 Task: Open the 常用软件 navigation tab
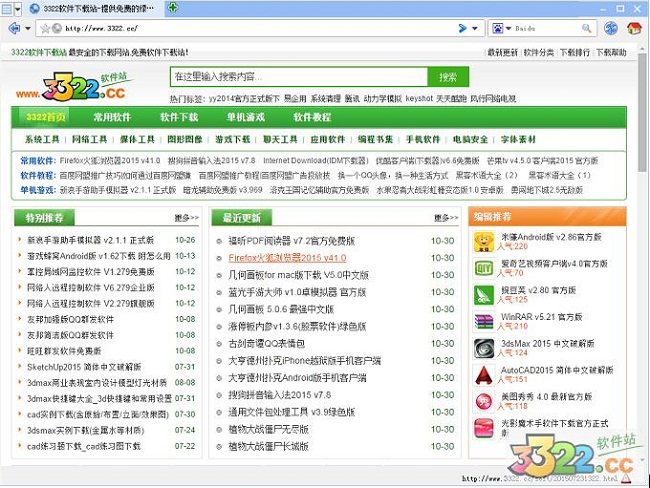click(x=112, y=117)
